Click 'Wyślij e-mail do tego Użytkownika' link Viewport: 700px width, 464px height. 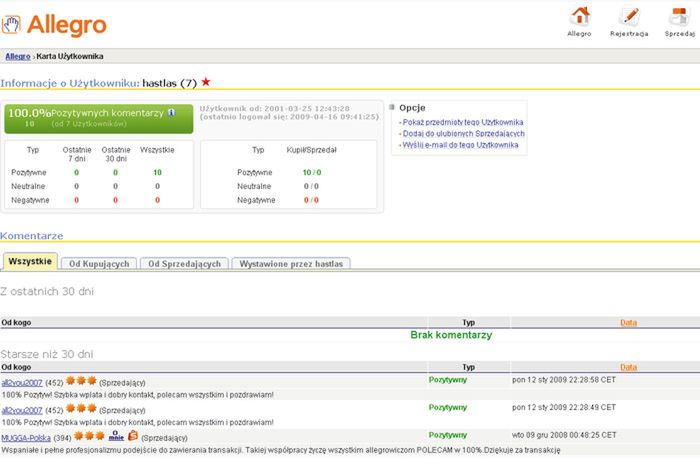click(460, 145)
